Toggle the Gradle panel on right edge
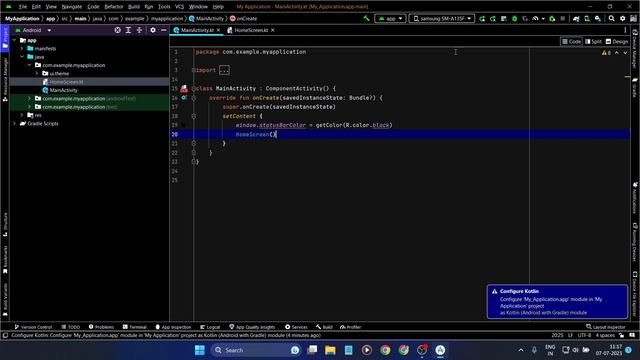 point(635,87)
